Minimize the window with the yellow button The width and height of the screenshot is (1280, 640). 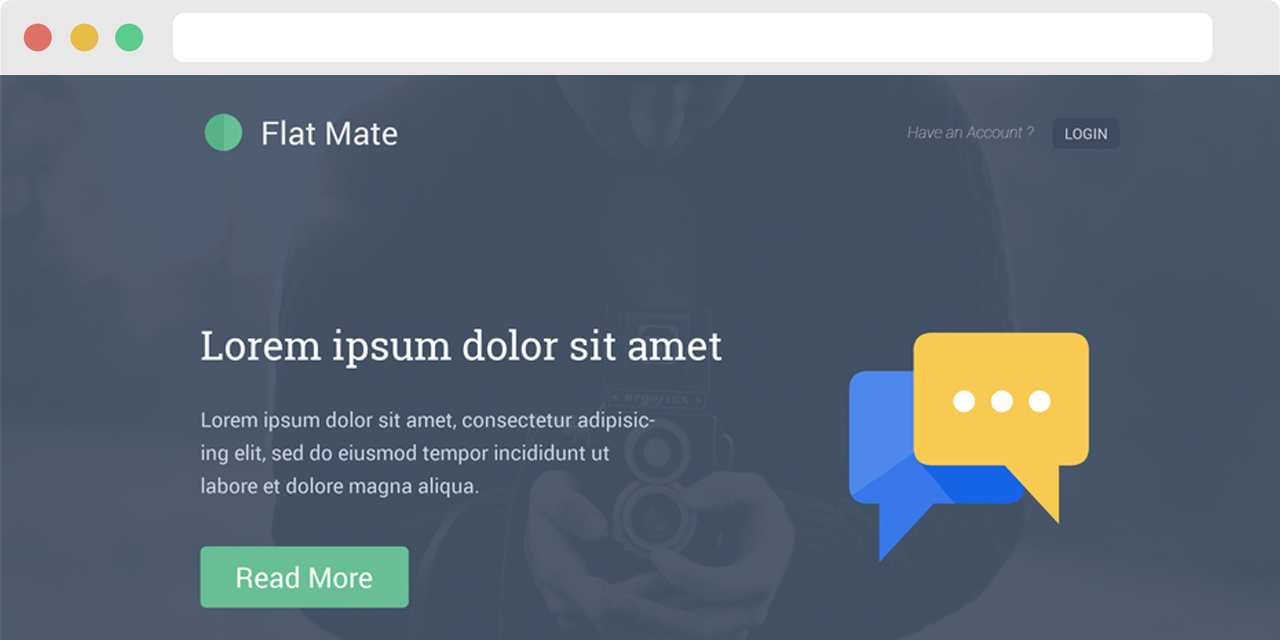coord(84,38)
